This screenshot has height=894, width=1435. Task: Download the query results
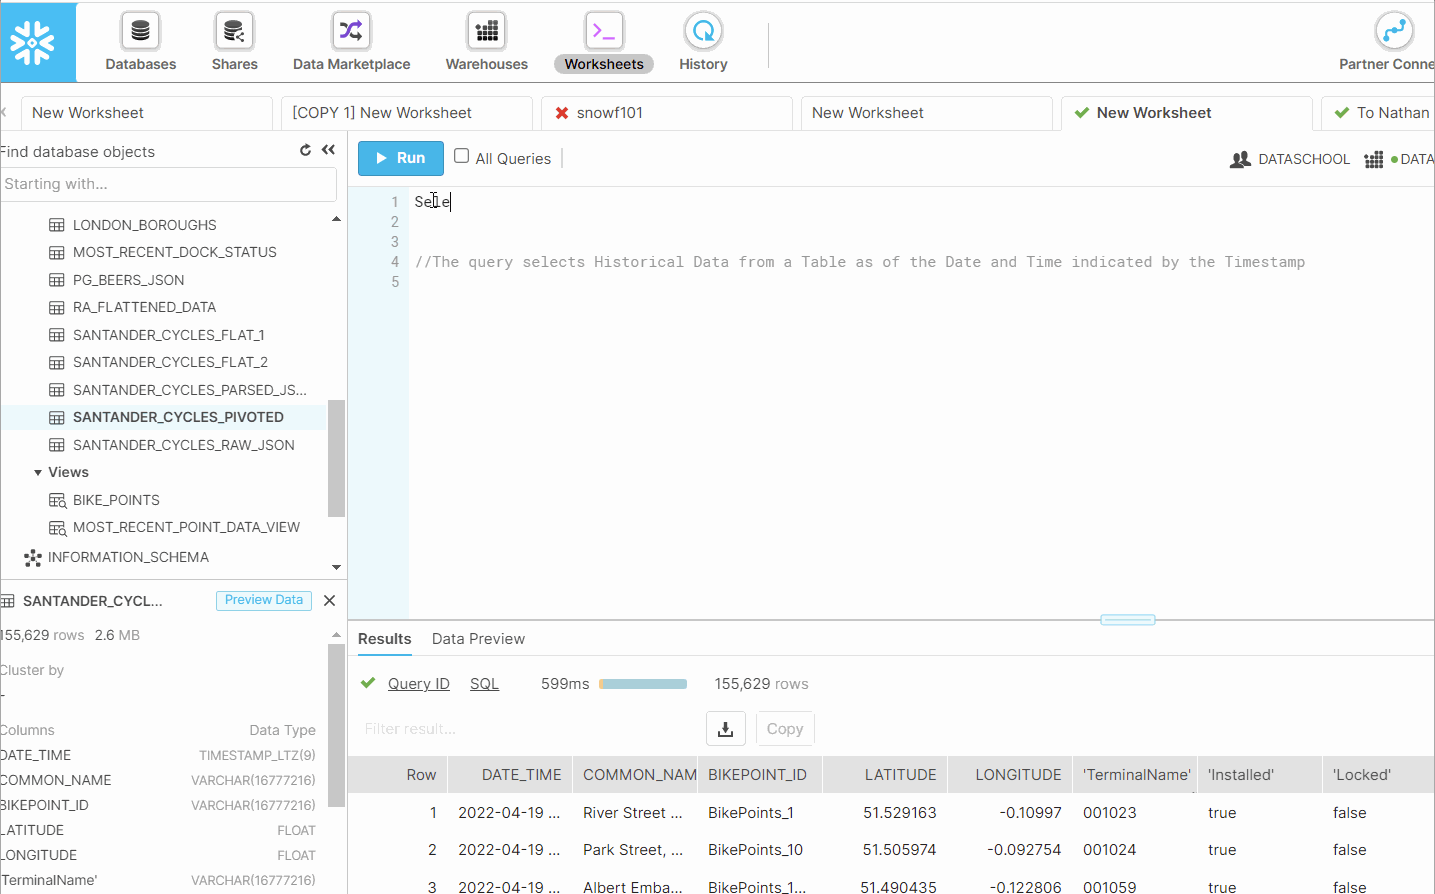click(x=725, y=729)
